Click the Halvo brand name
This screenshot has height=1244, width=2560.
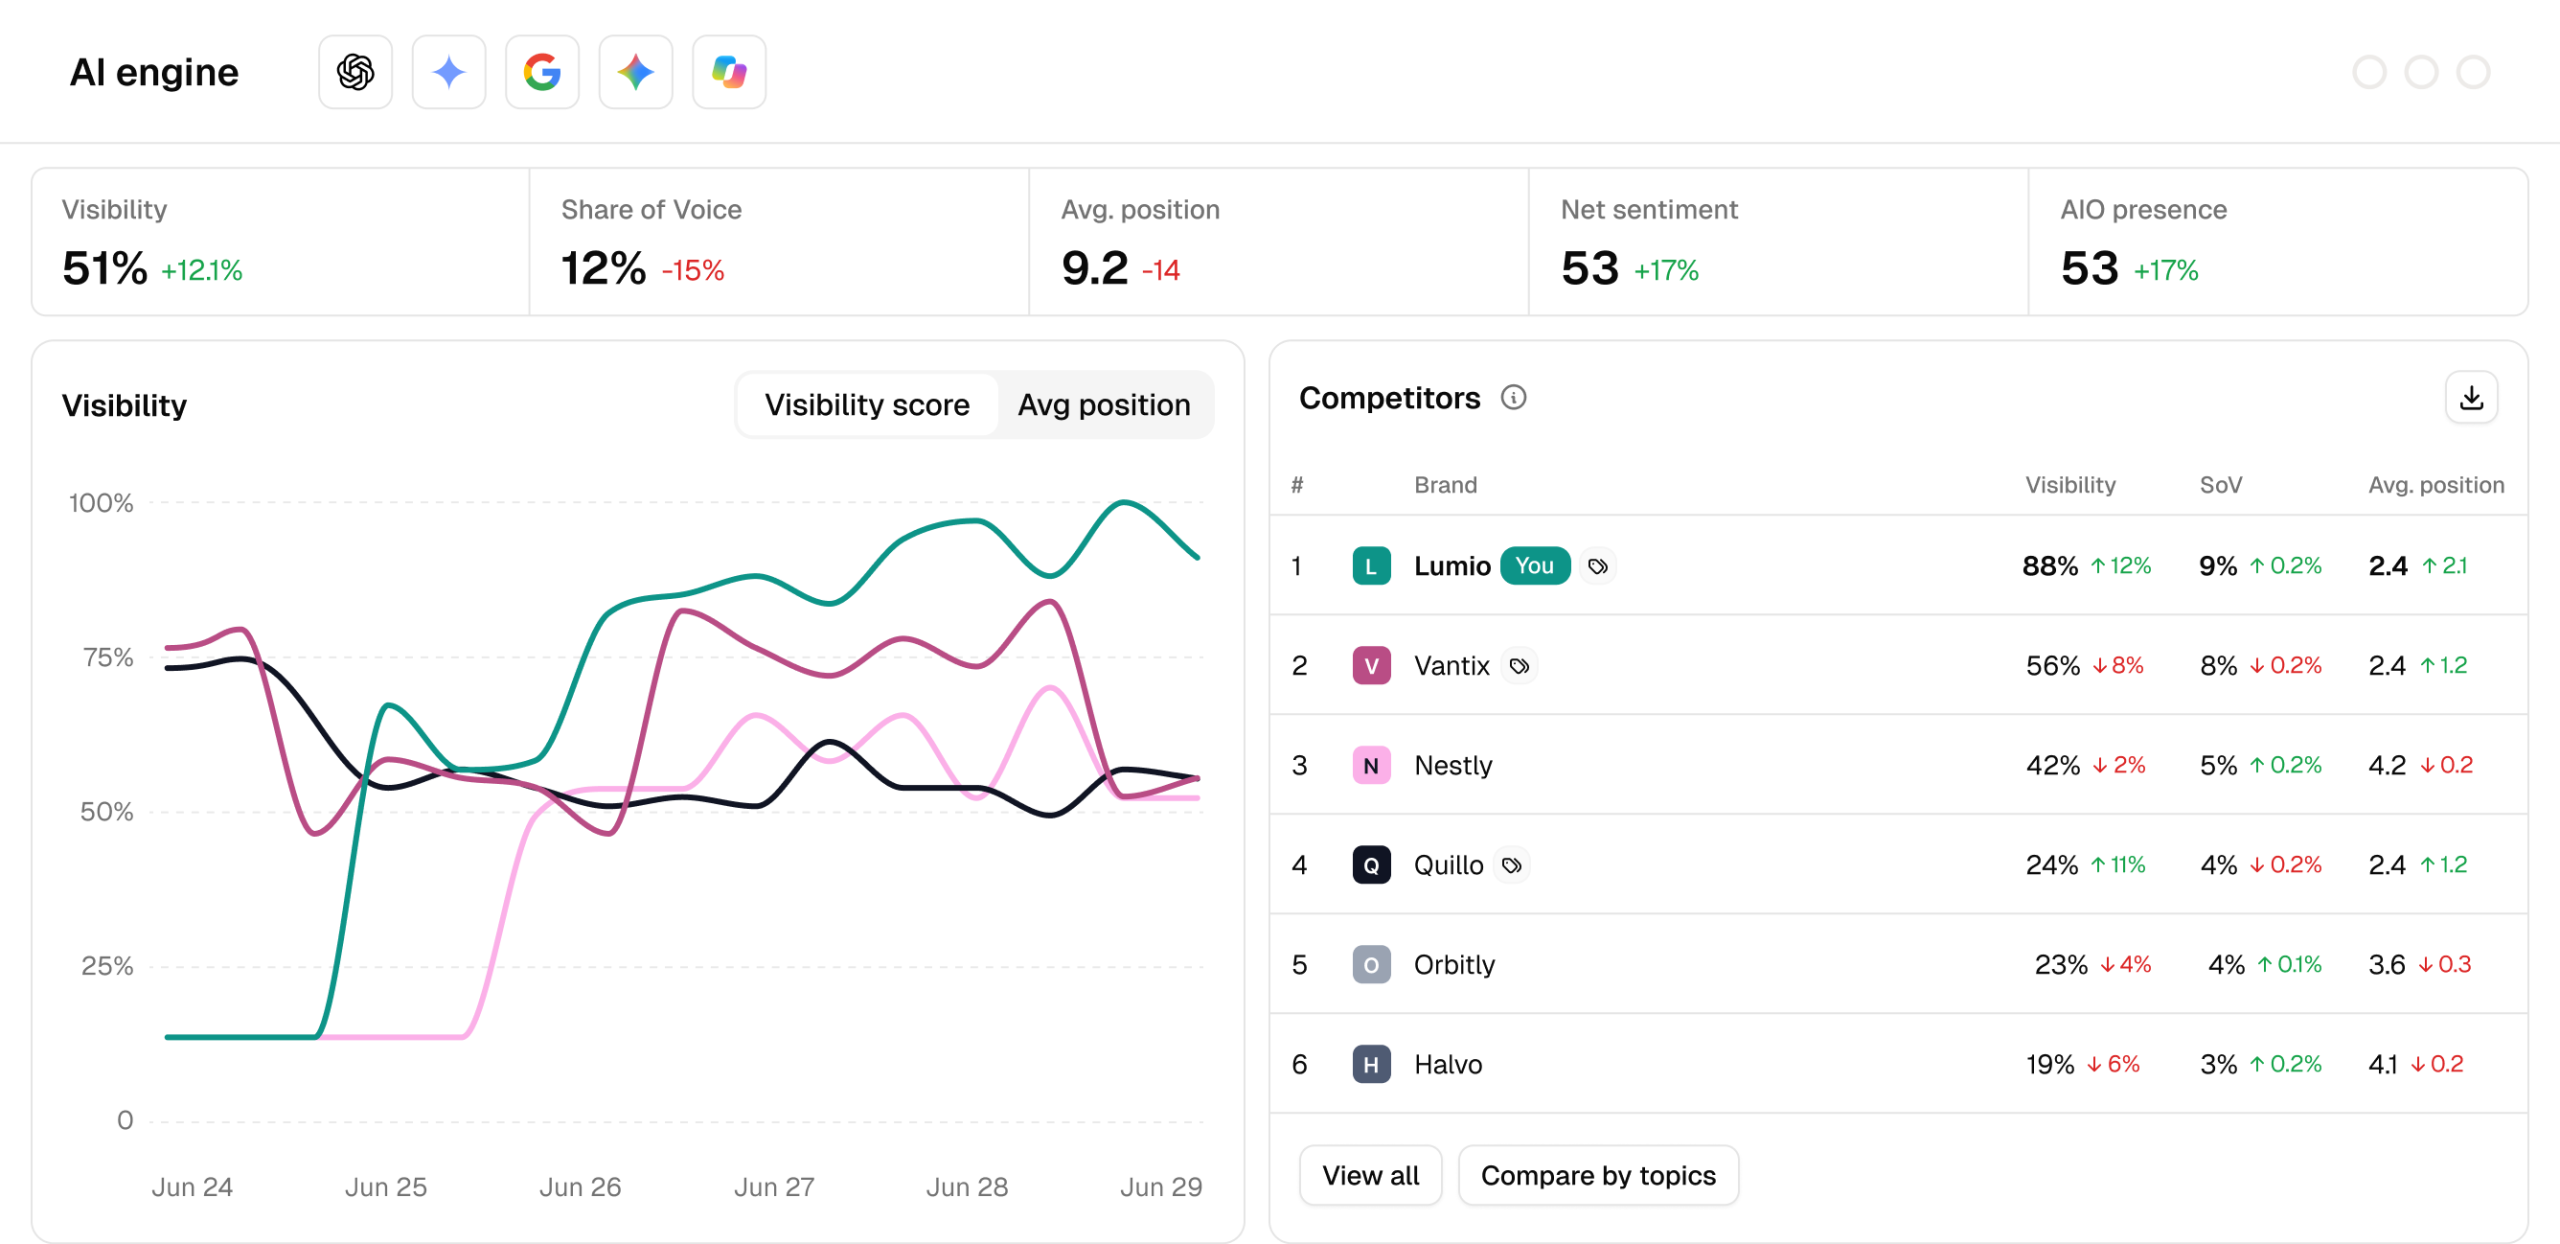1448,1064
